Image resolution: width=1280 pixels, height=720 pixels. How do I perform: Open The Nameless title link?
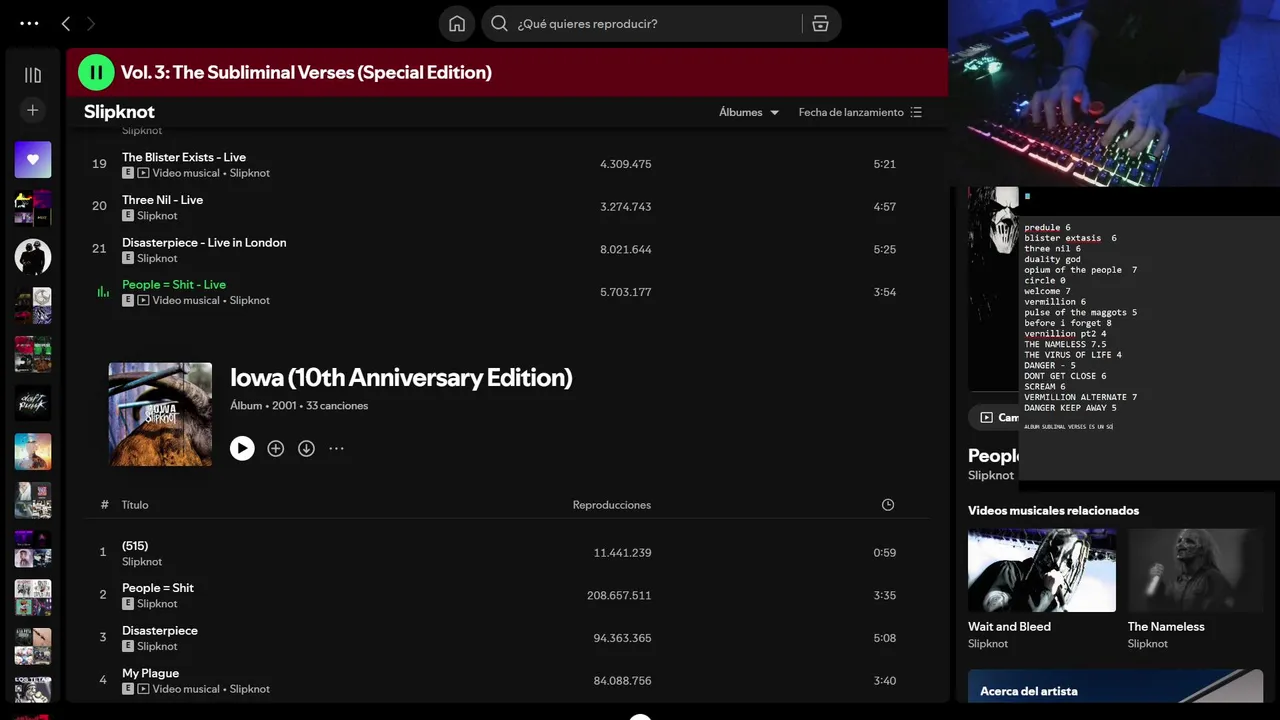[1166, 627]
